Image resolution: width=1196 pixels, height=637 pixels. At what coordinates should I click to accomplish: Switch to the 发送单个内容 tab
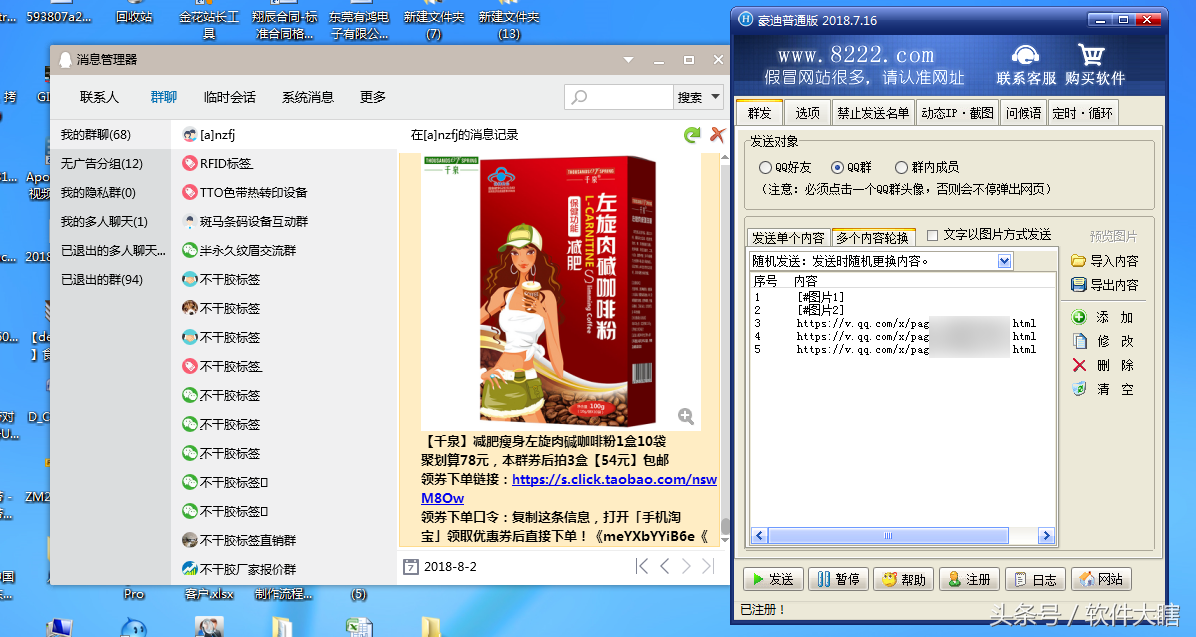pyautogui.click(x=788, y=237)
